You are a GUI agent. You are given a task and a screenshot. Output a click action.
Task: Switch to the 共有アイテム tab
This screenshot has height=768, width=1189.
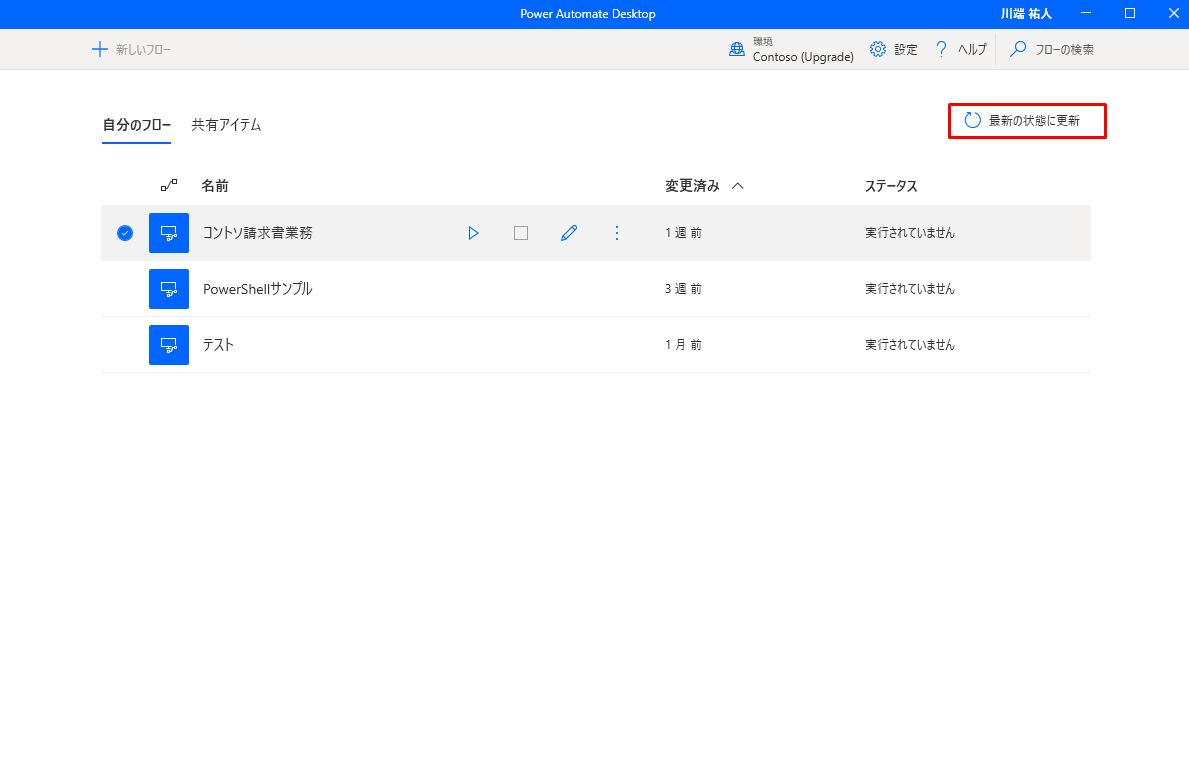tap(226, 125)
